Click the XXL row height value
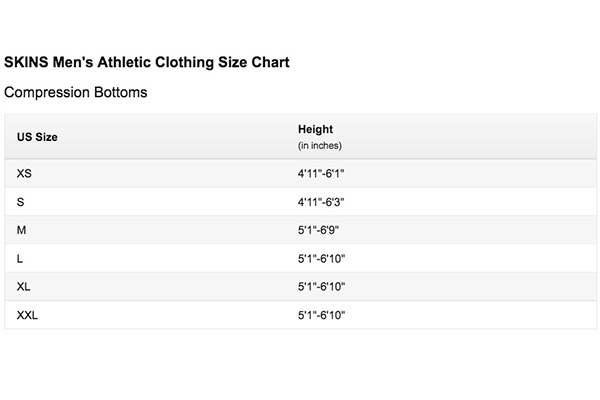 tap(321, 315)
